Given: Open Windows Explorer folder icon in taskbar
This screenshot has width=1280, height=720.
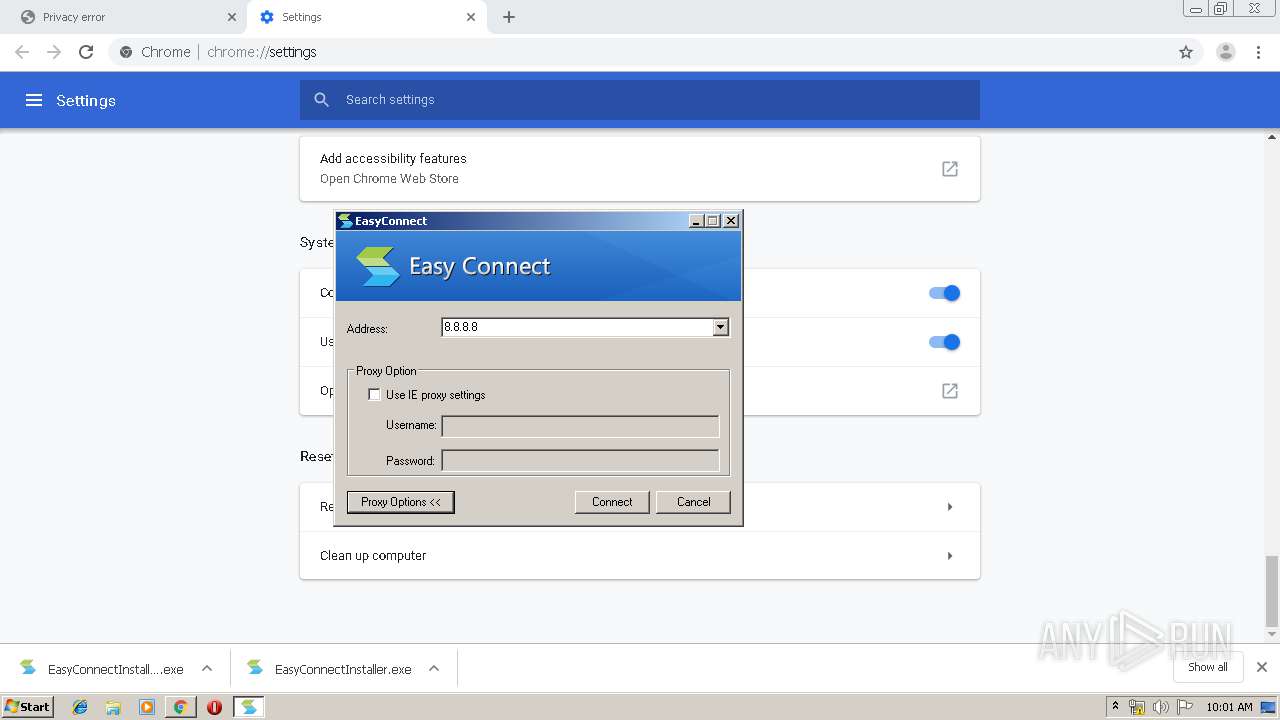Looking at the screenshot, I should [113, 707].
